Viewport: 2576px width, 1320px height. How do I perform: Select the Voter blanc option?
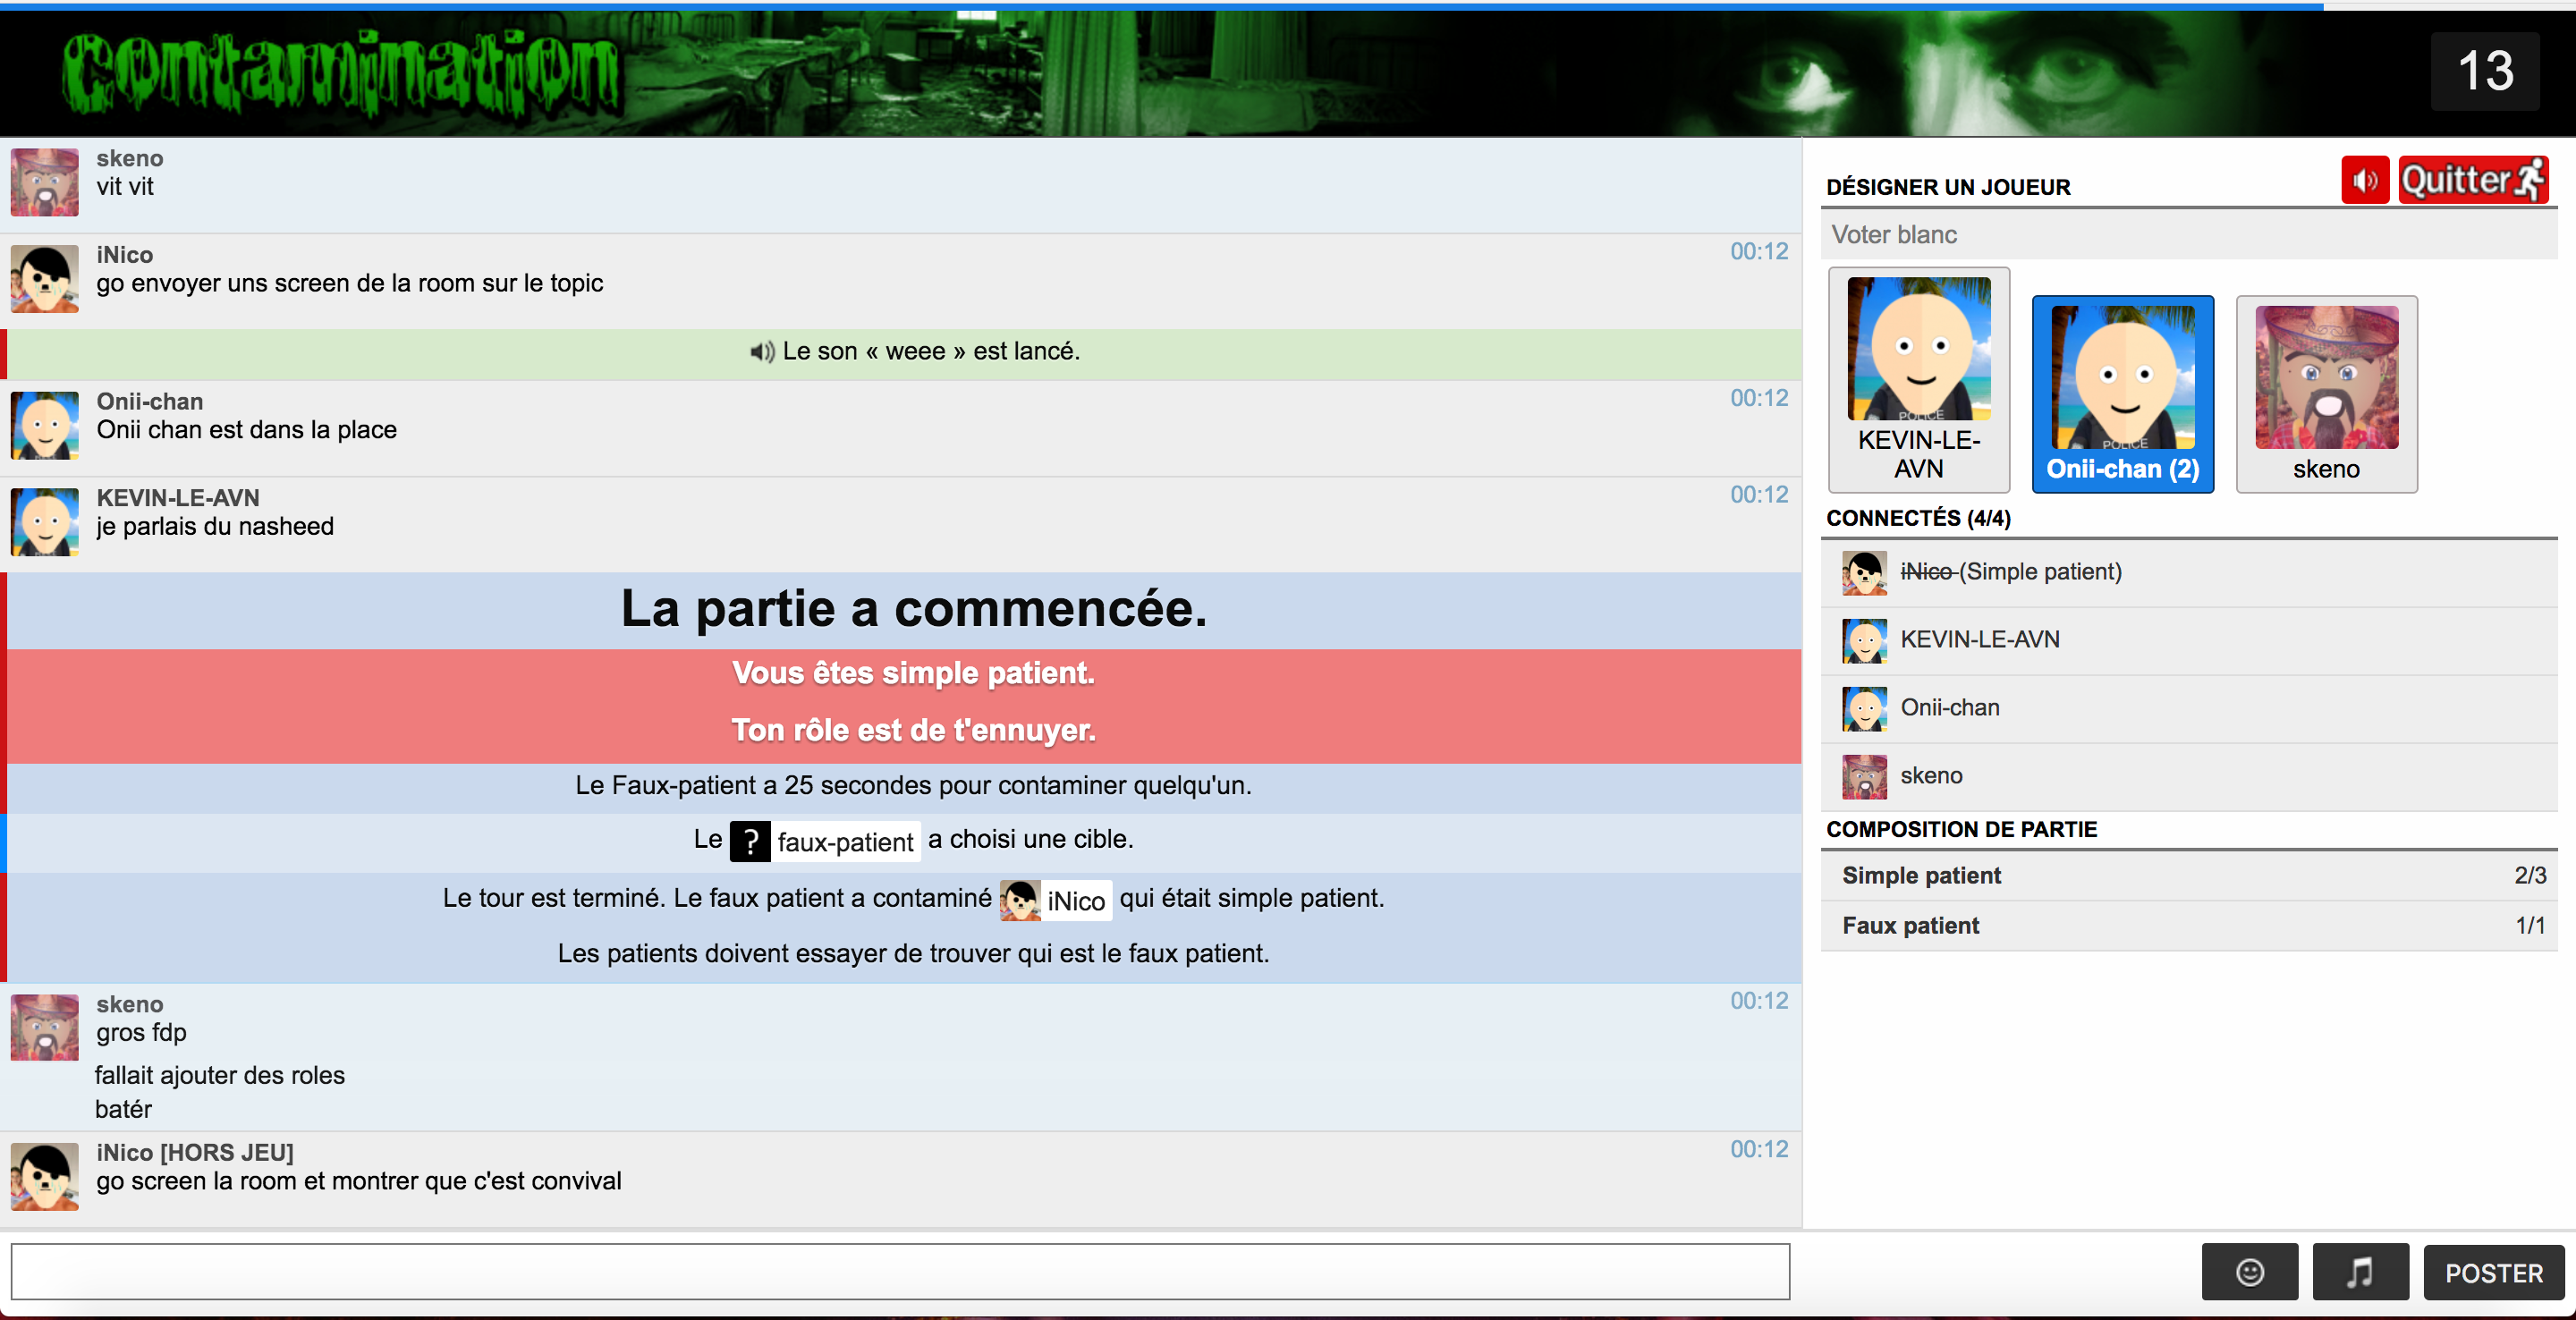(2188, 235)
